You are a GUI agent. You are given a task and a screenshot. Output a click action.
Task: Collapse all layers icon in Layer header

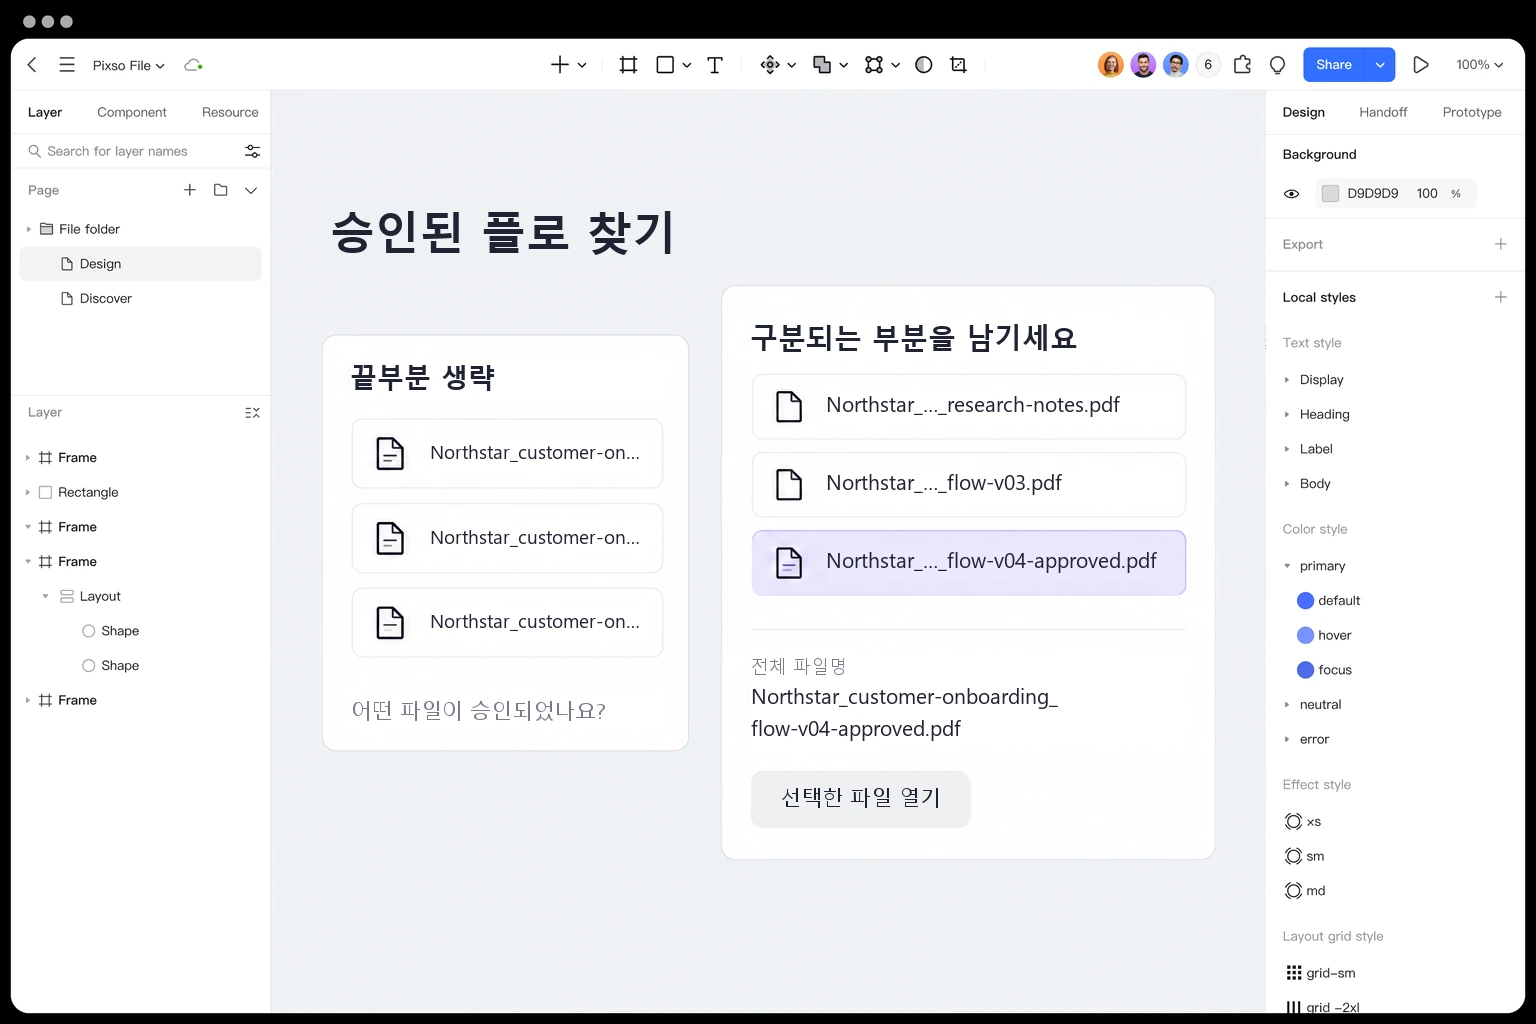tap(252, 412)
